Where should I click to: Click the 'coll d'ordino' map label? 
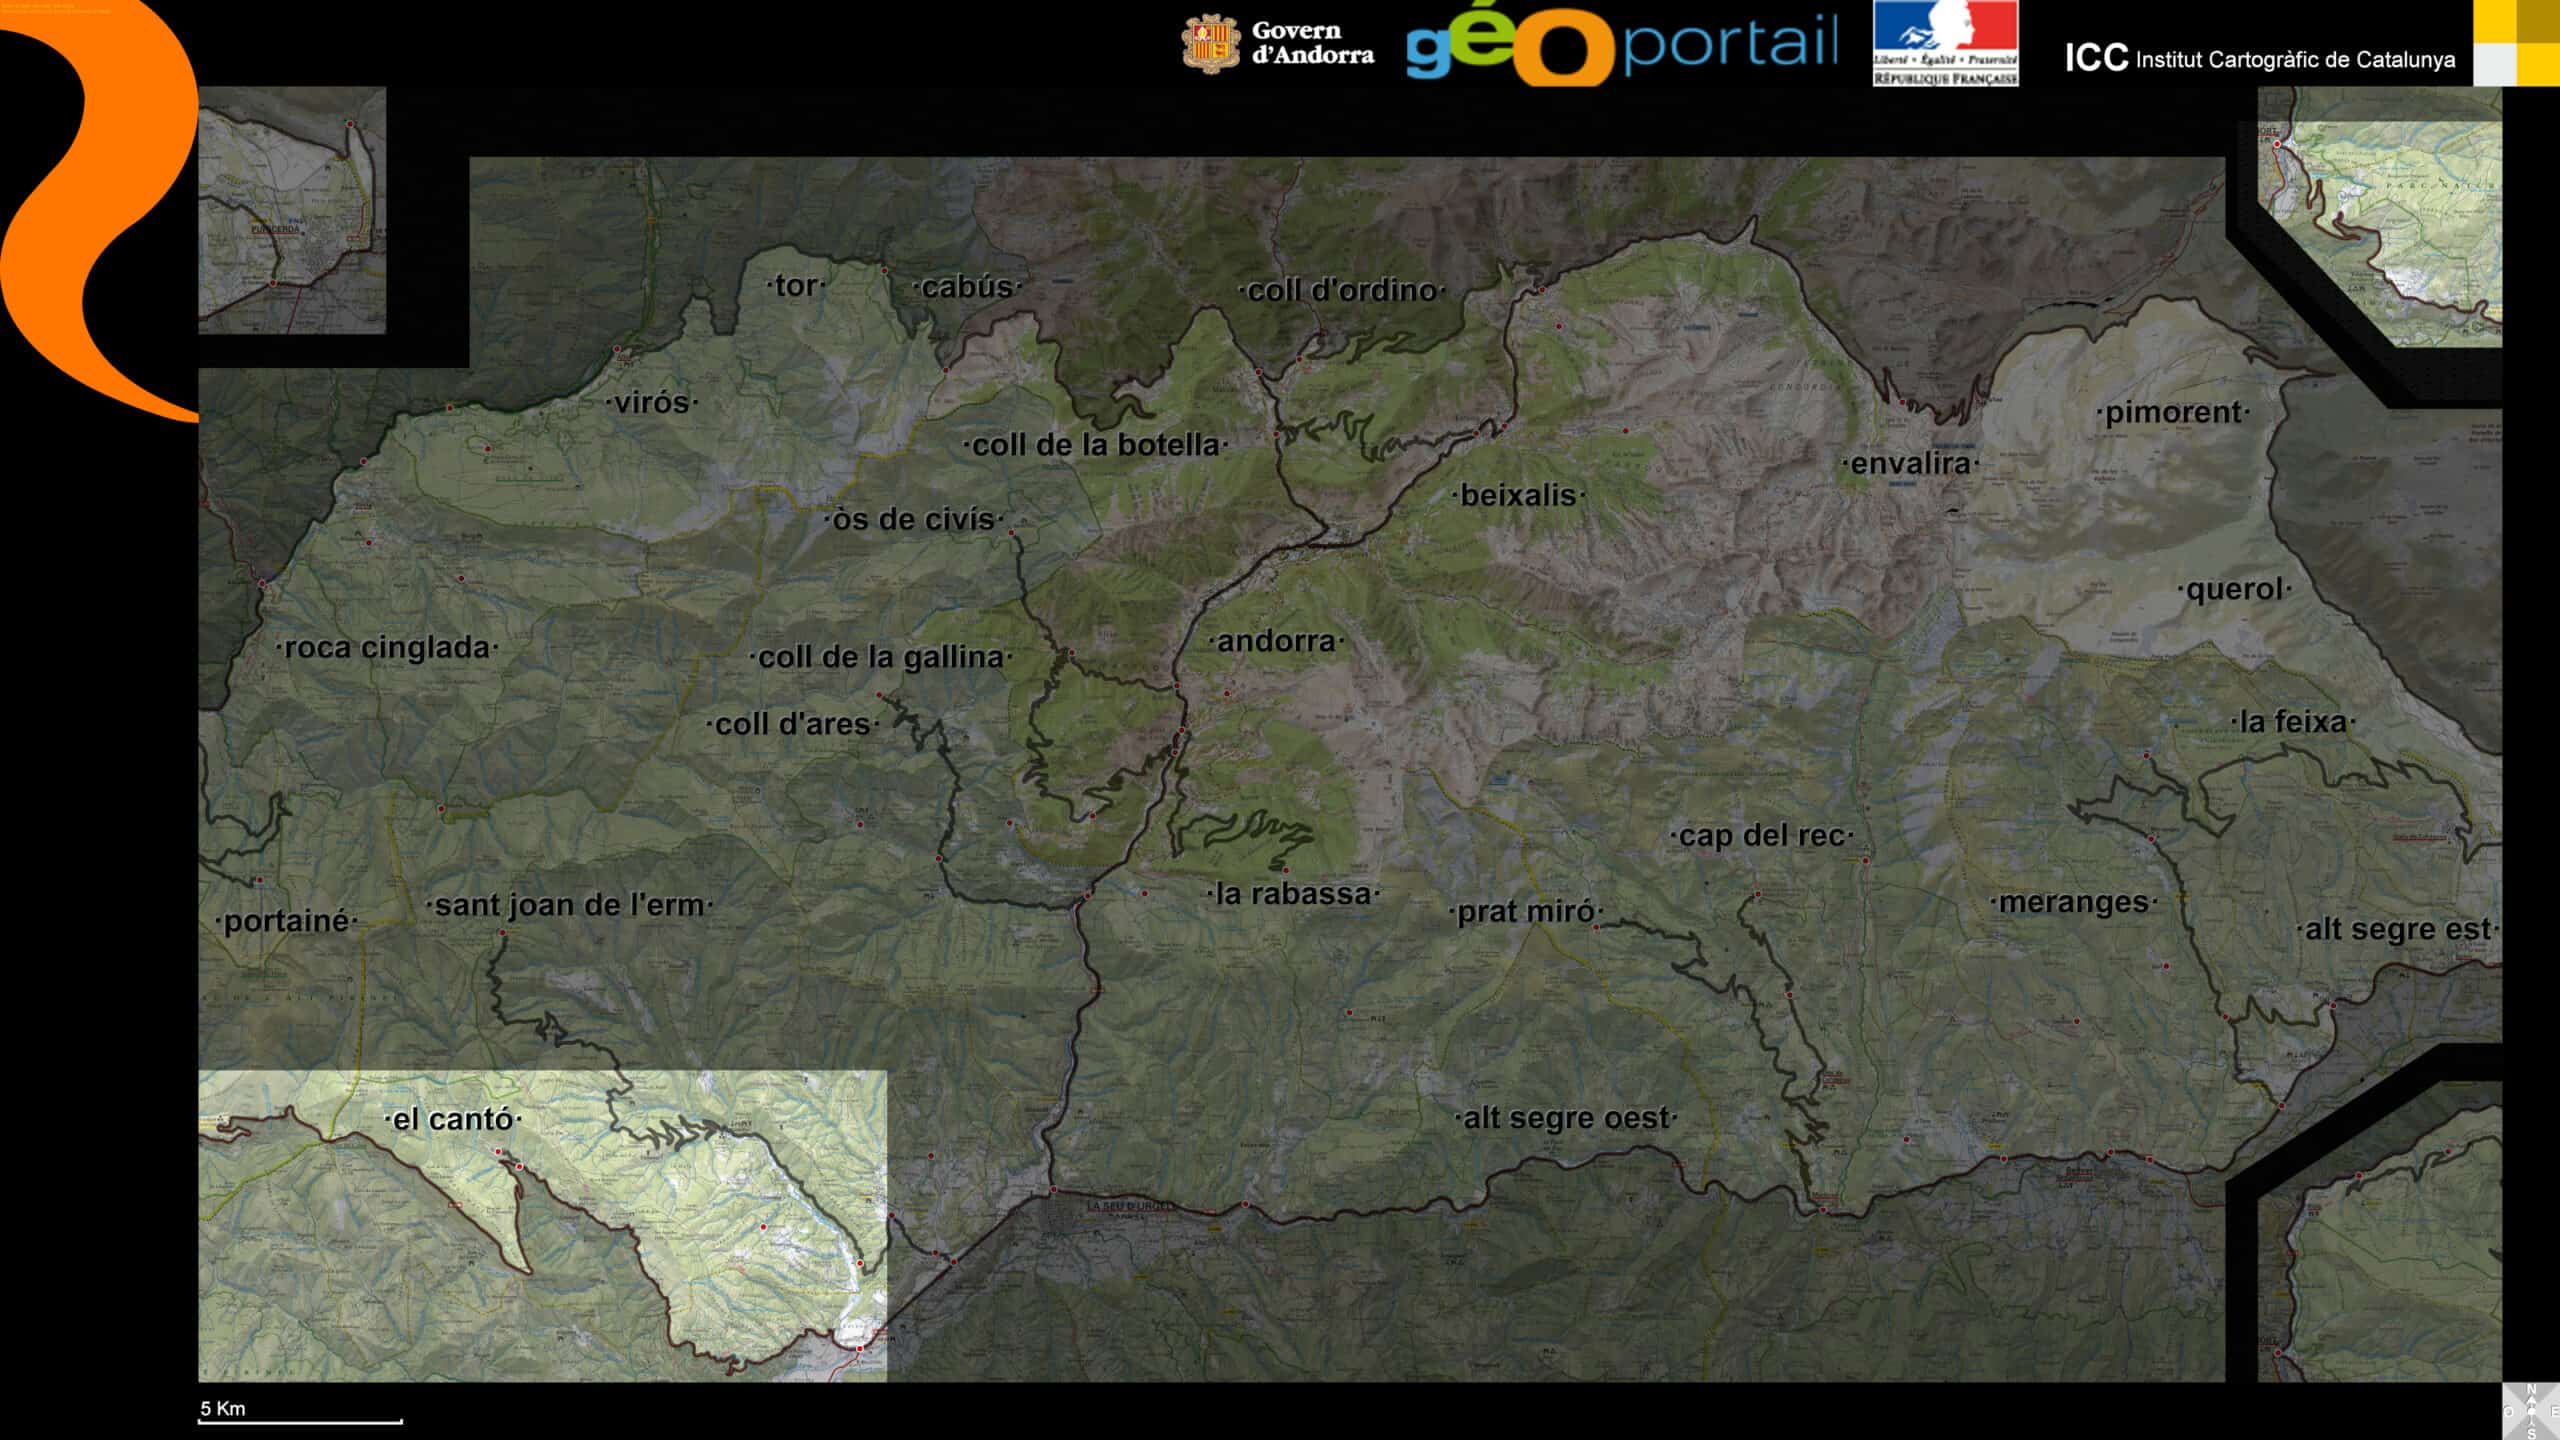pyautogui.click(x=1341, y=290)
